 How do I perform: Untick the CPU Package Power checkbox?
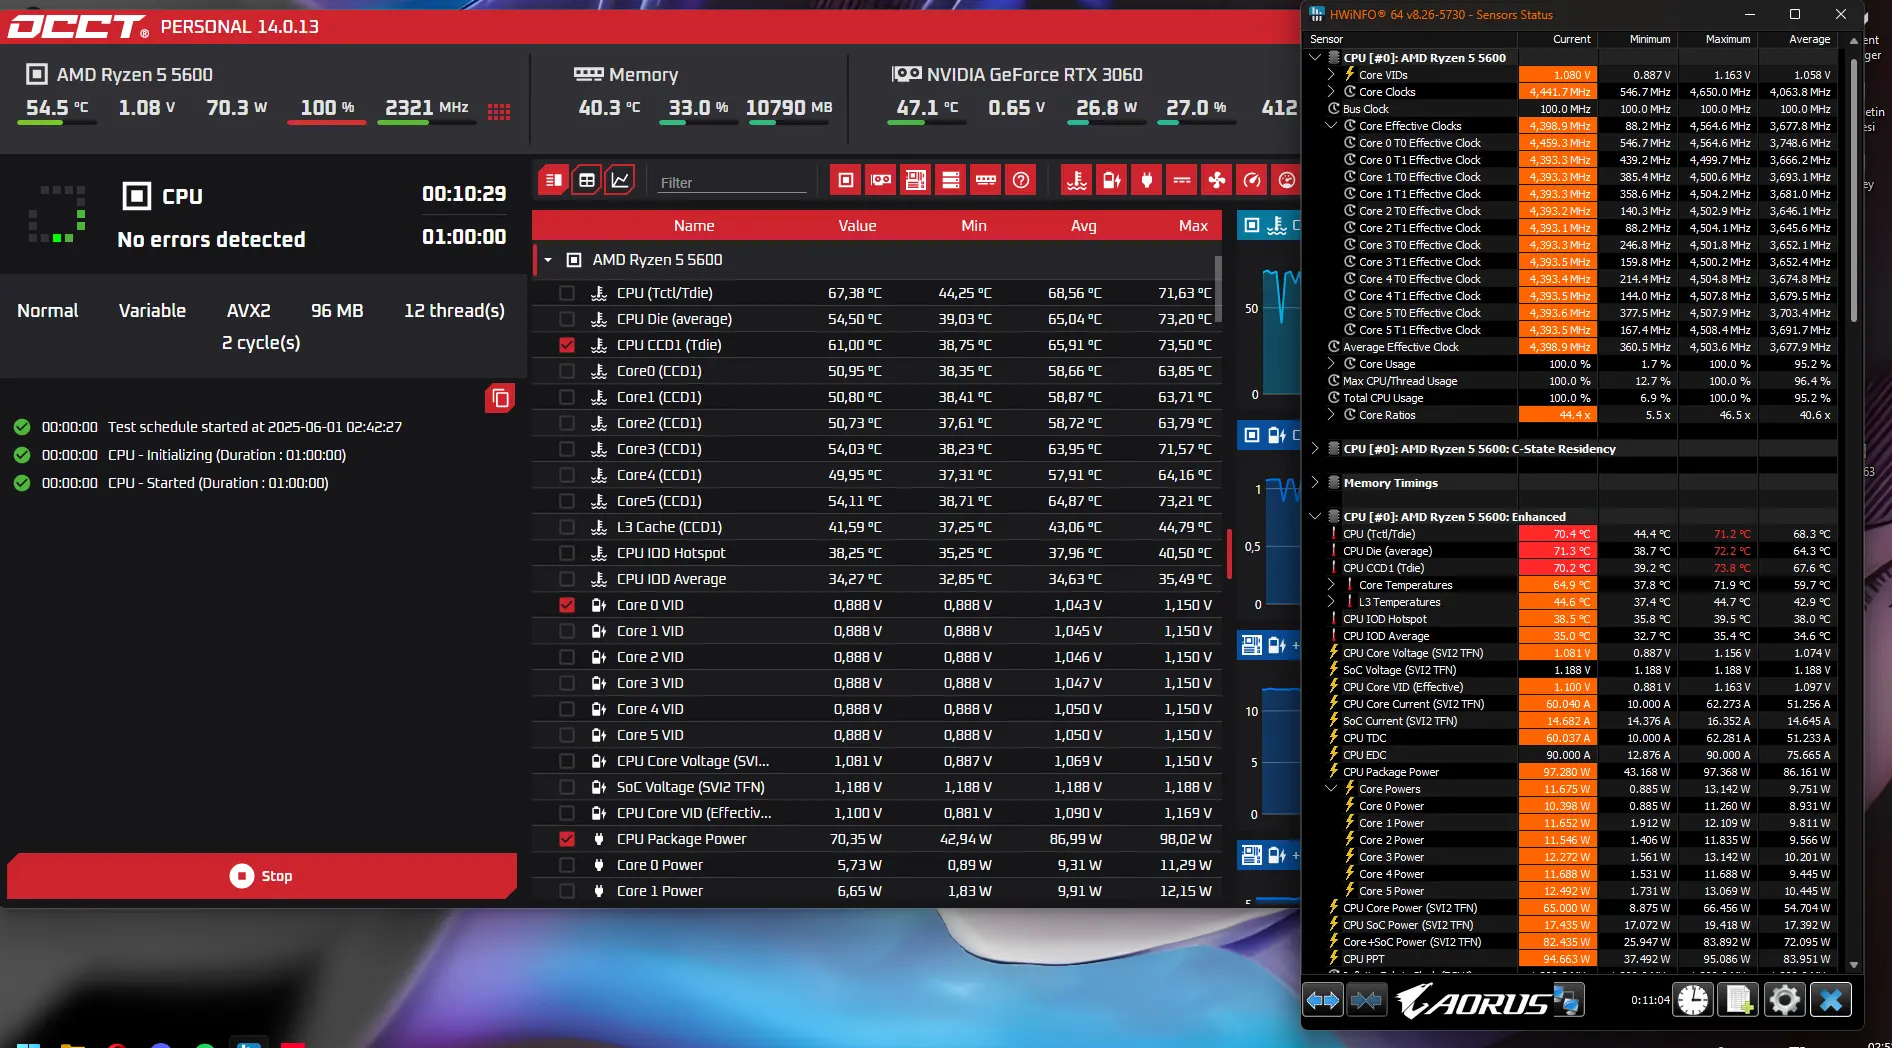(x=567, y=839)
